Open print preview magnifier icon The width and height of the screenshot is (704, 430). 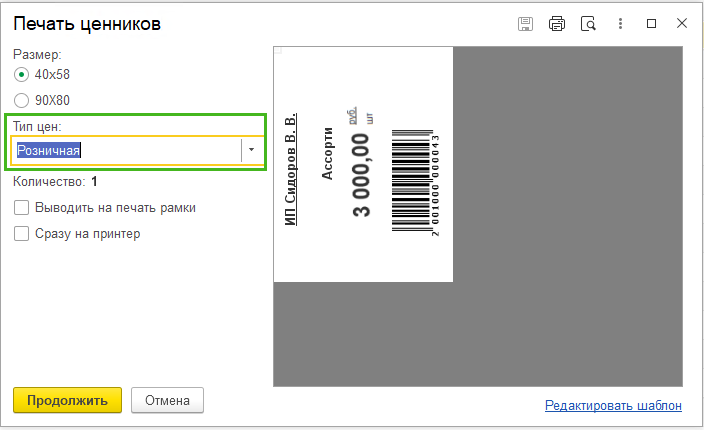click(588, 24)
